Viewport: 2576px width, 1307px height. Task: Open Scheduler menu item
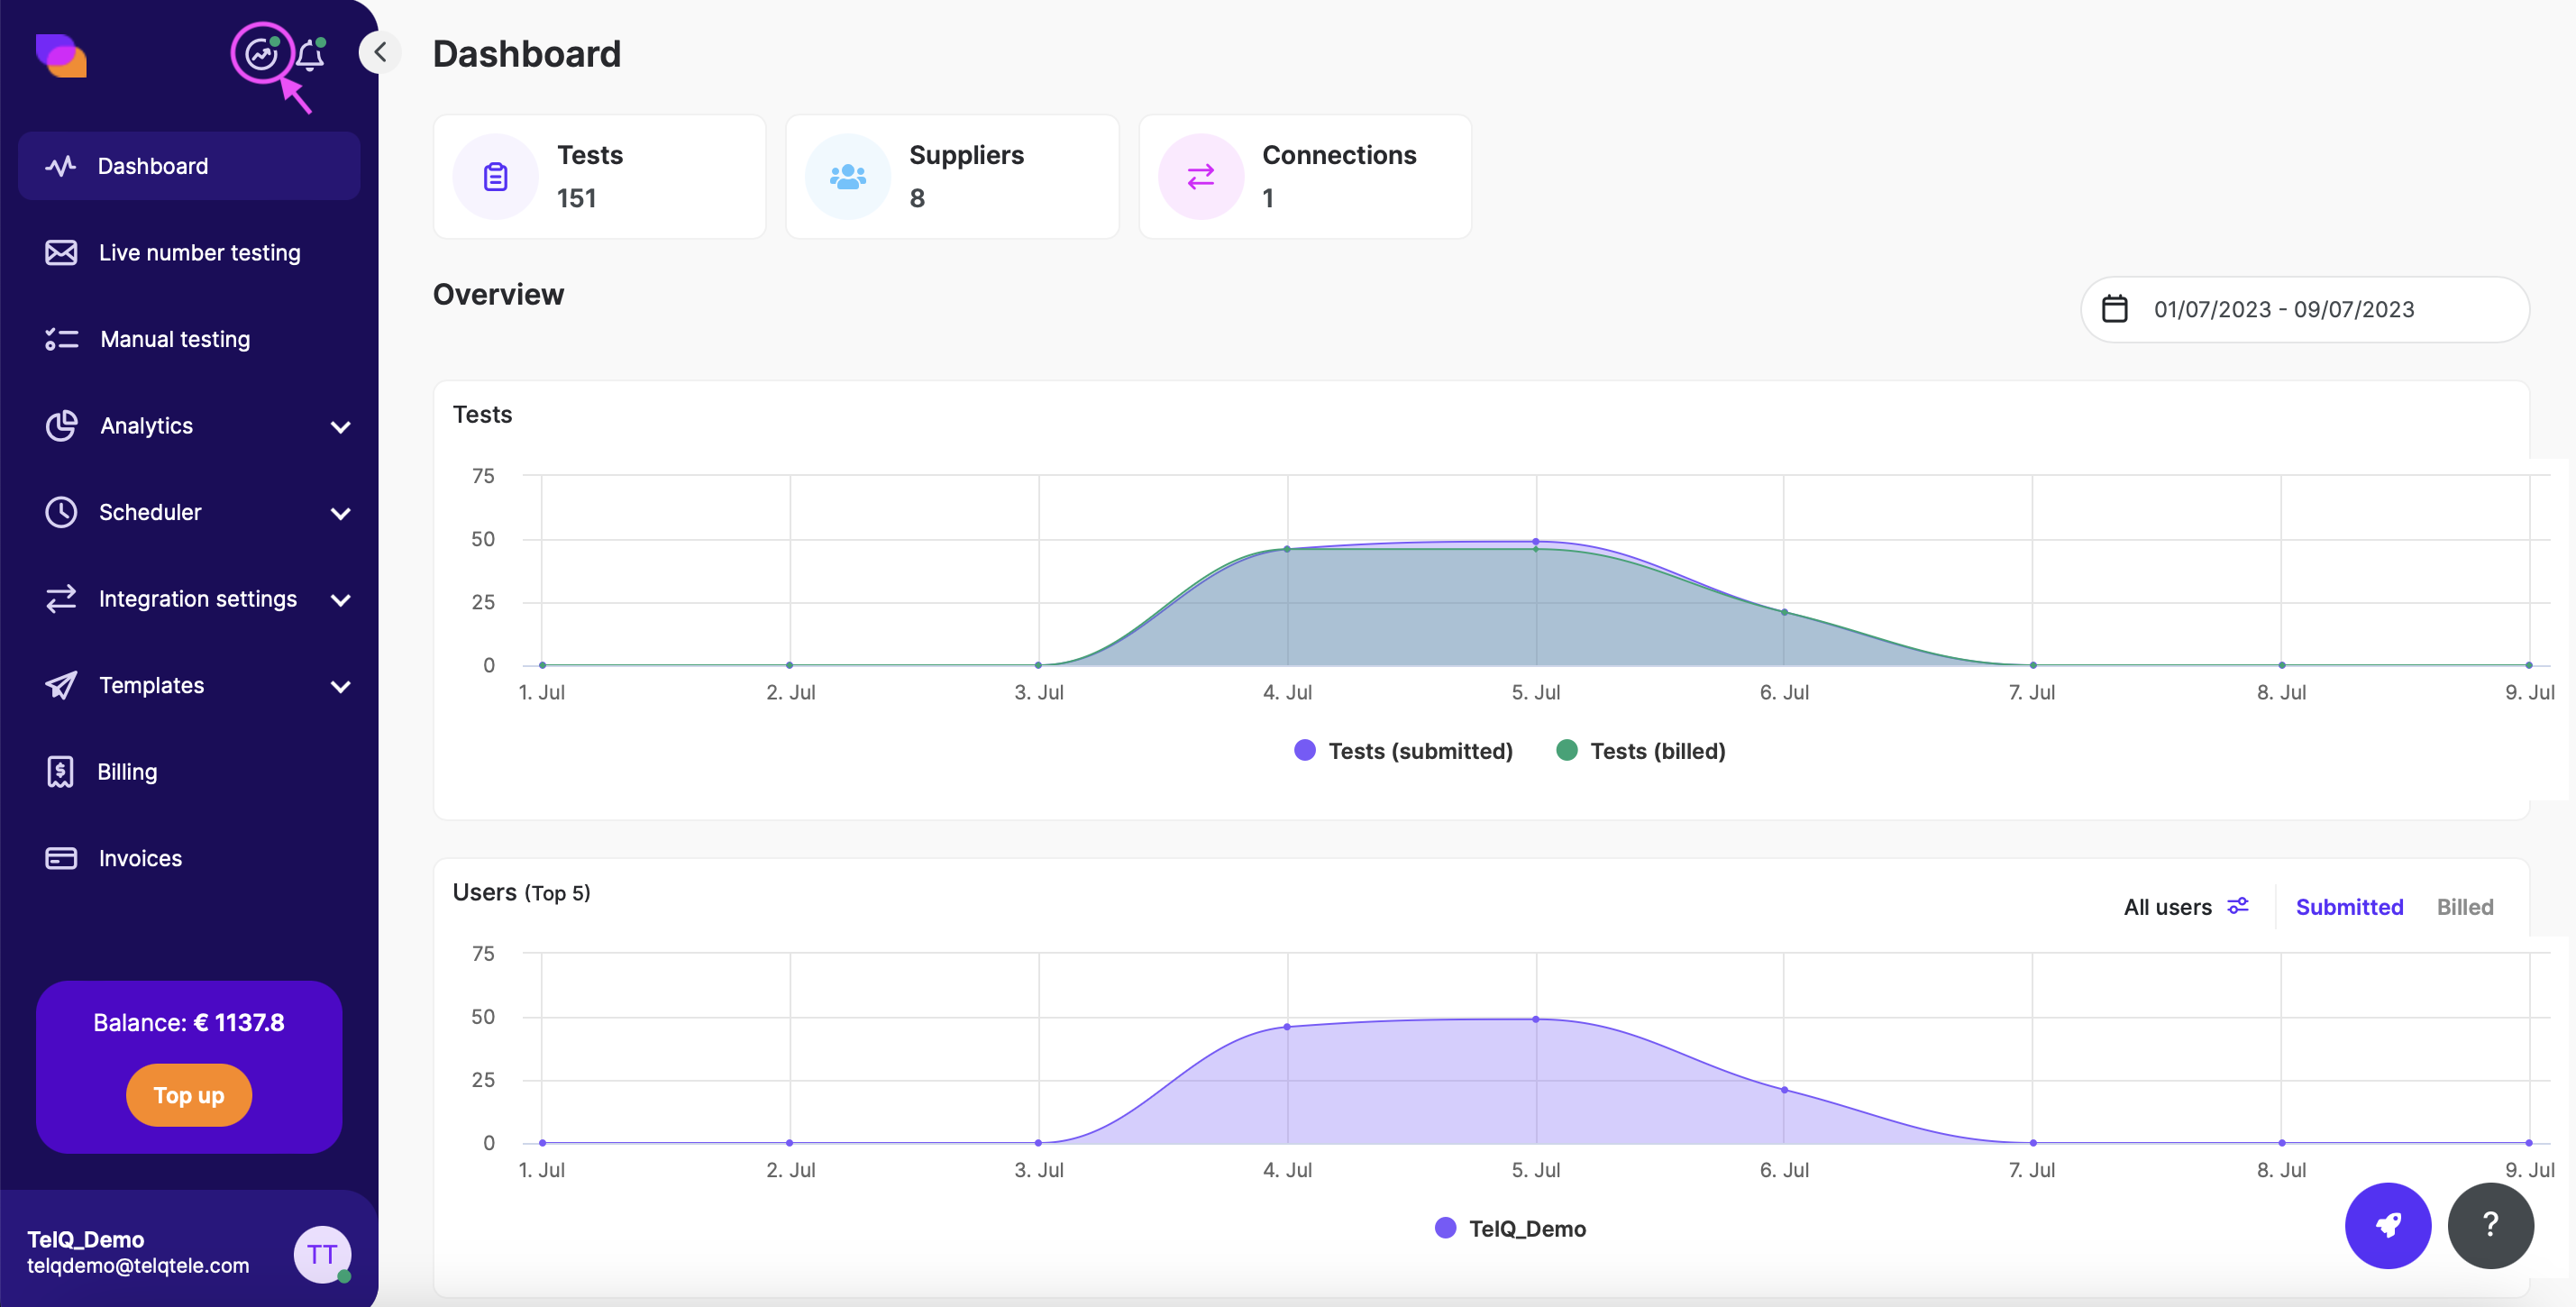[189, 512]
